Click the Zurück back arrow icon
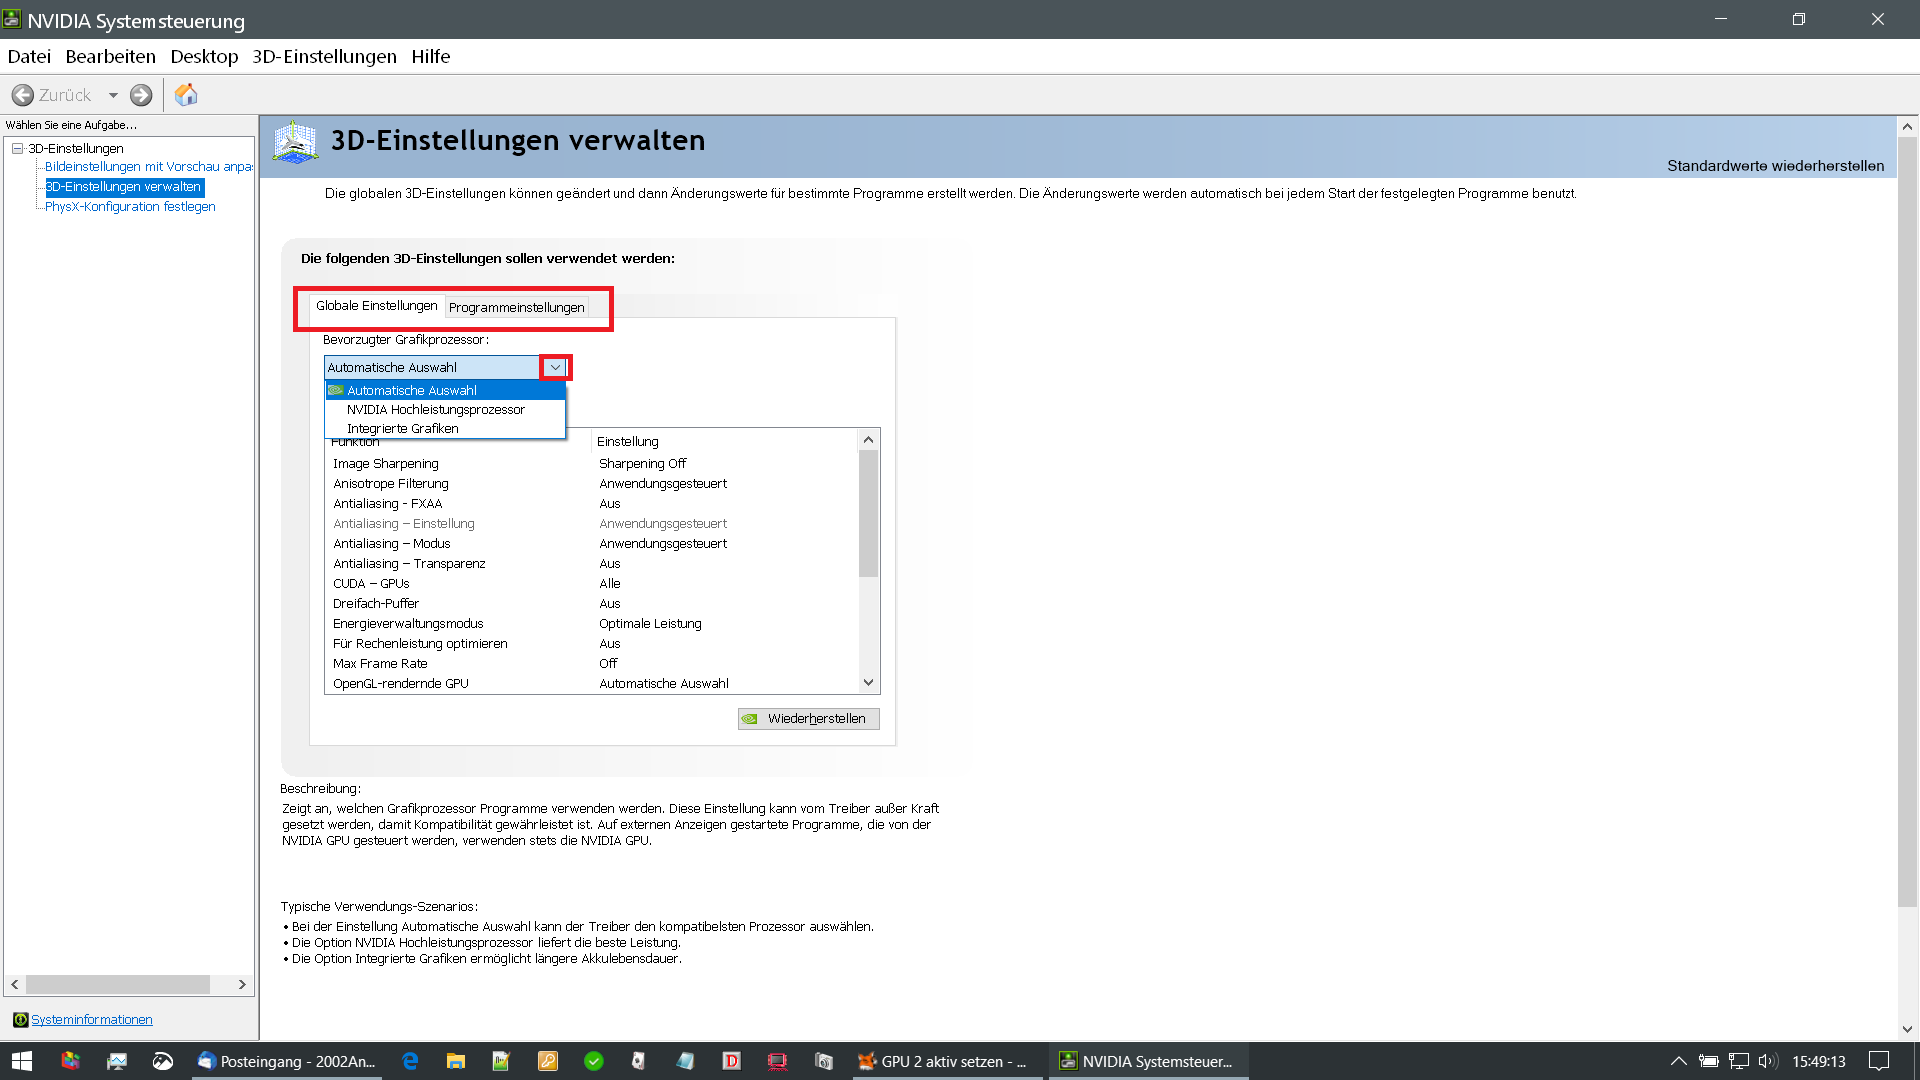The width and height of the screenshot is (1920, 1080). click(x=23, y=95)
